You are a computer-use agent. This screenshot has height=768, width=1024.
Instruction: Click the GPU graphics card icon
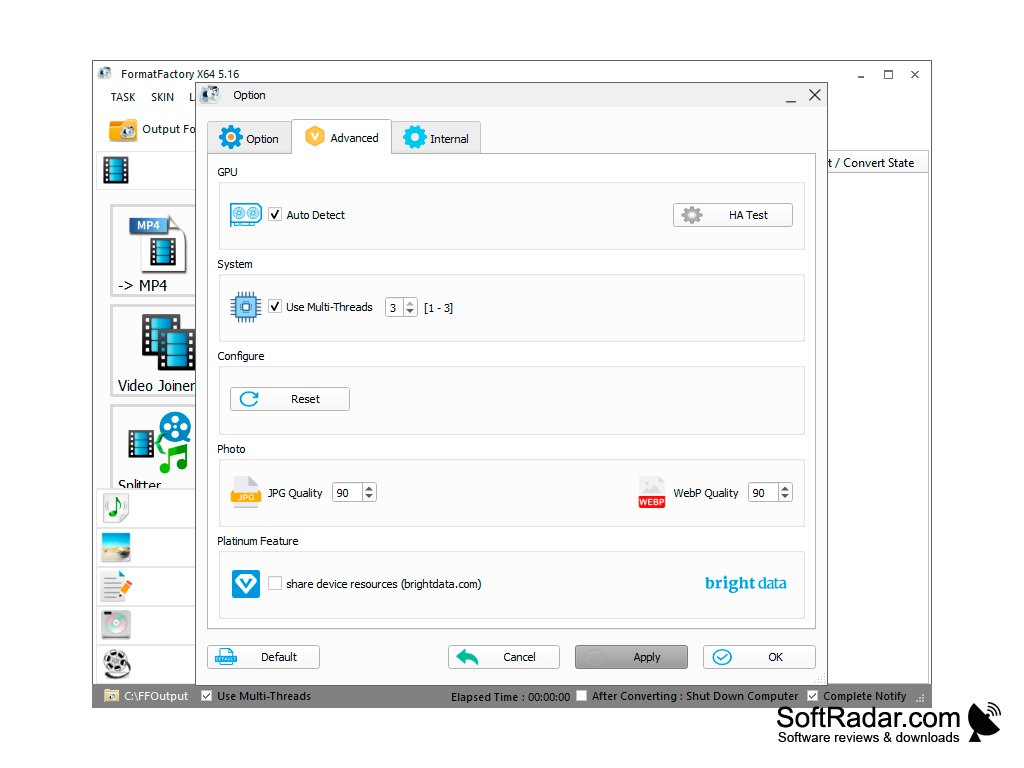(246, 214)
